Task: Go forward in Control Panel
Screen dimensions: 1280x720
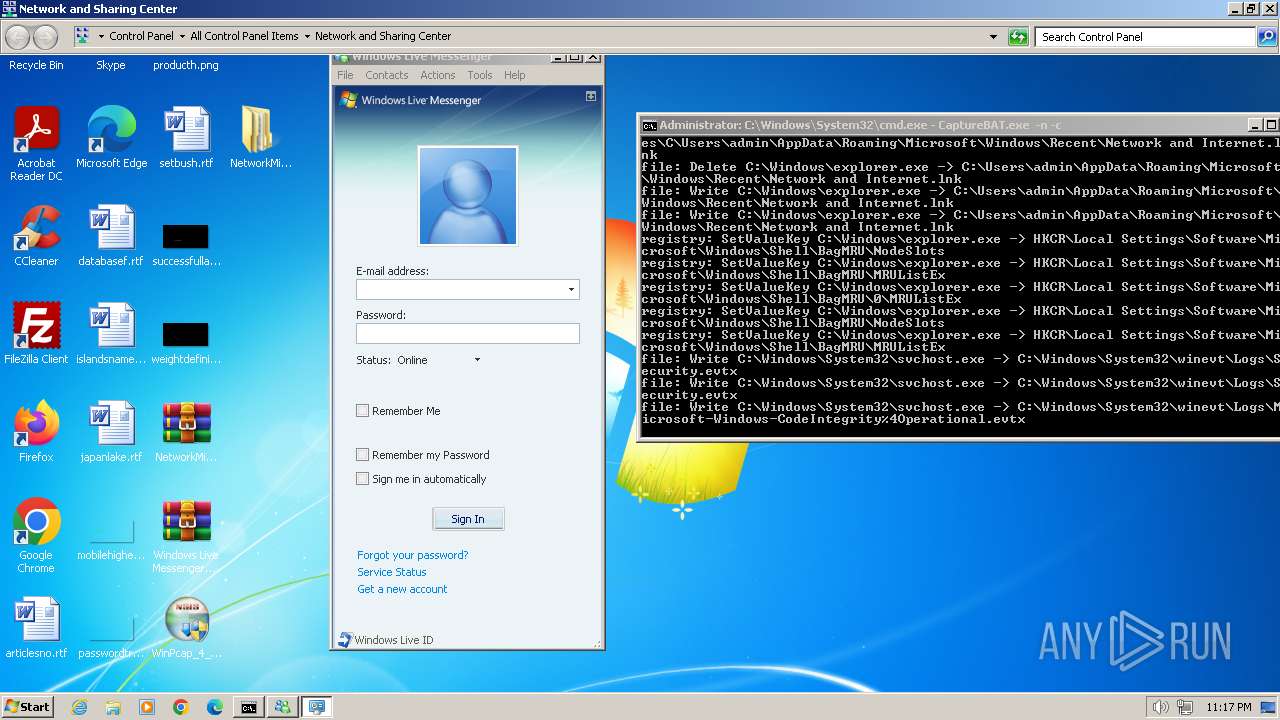Action: (46, 37)
